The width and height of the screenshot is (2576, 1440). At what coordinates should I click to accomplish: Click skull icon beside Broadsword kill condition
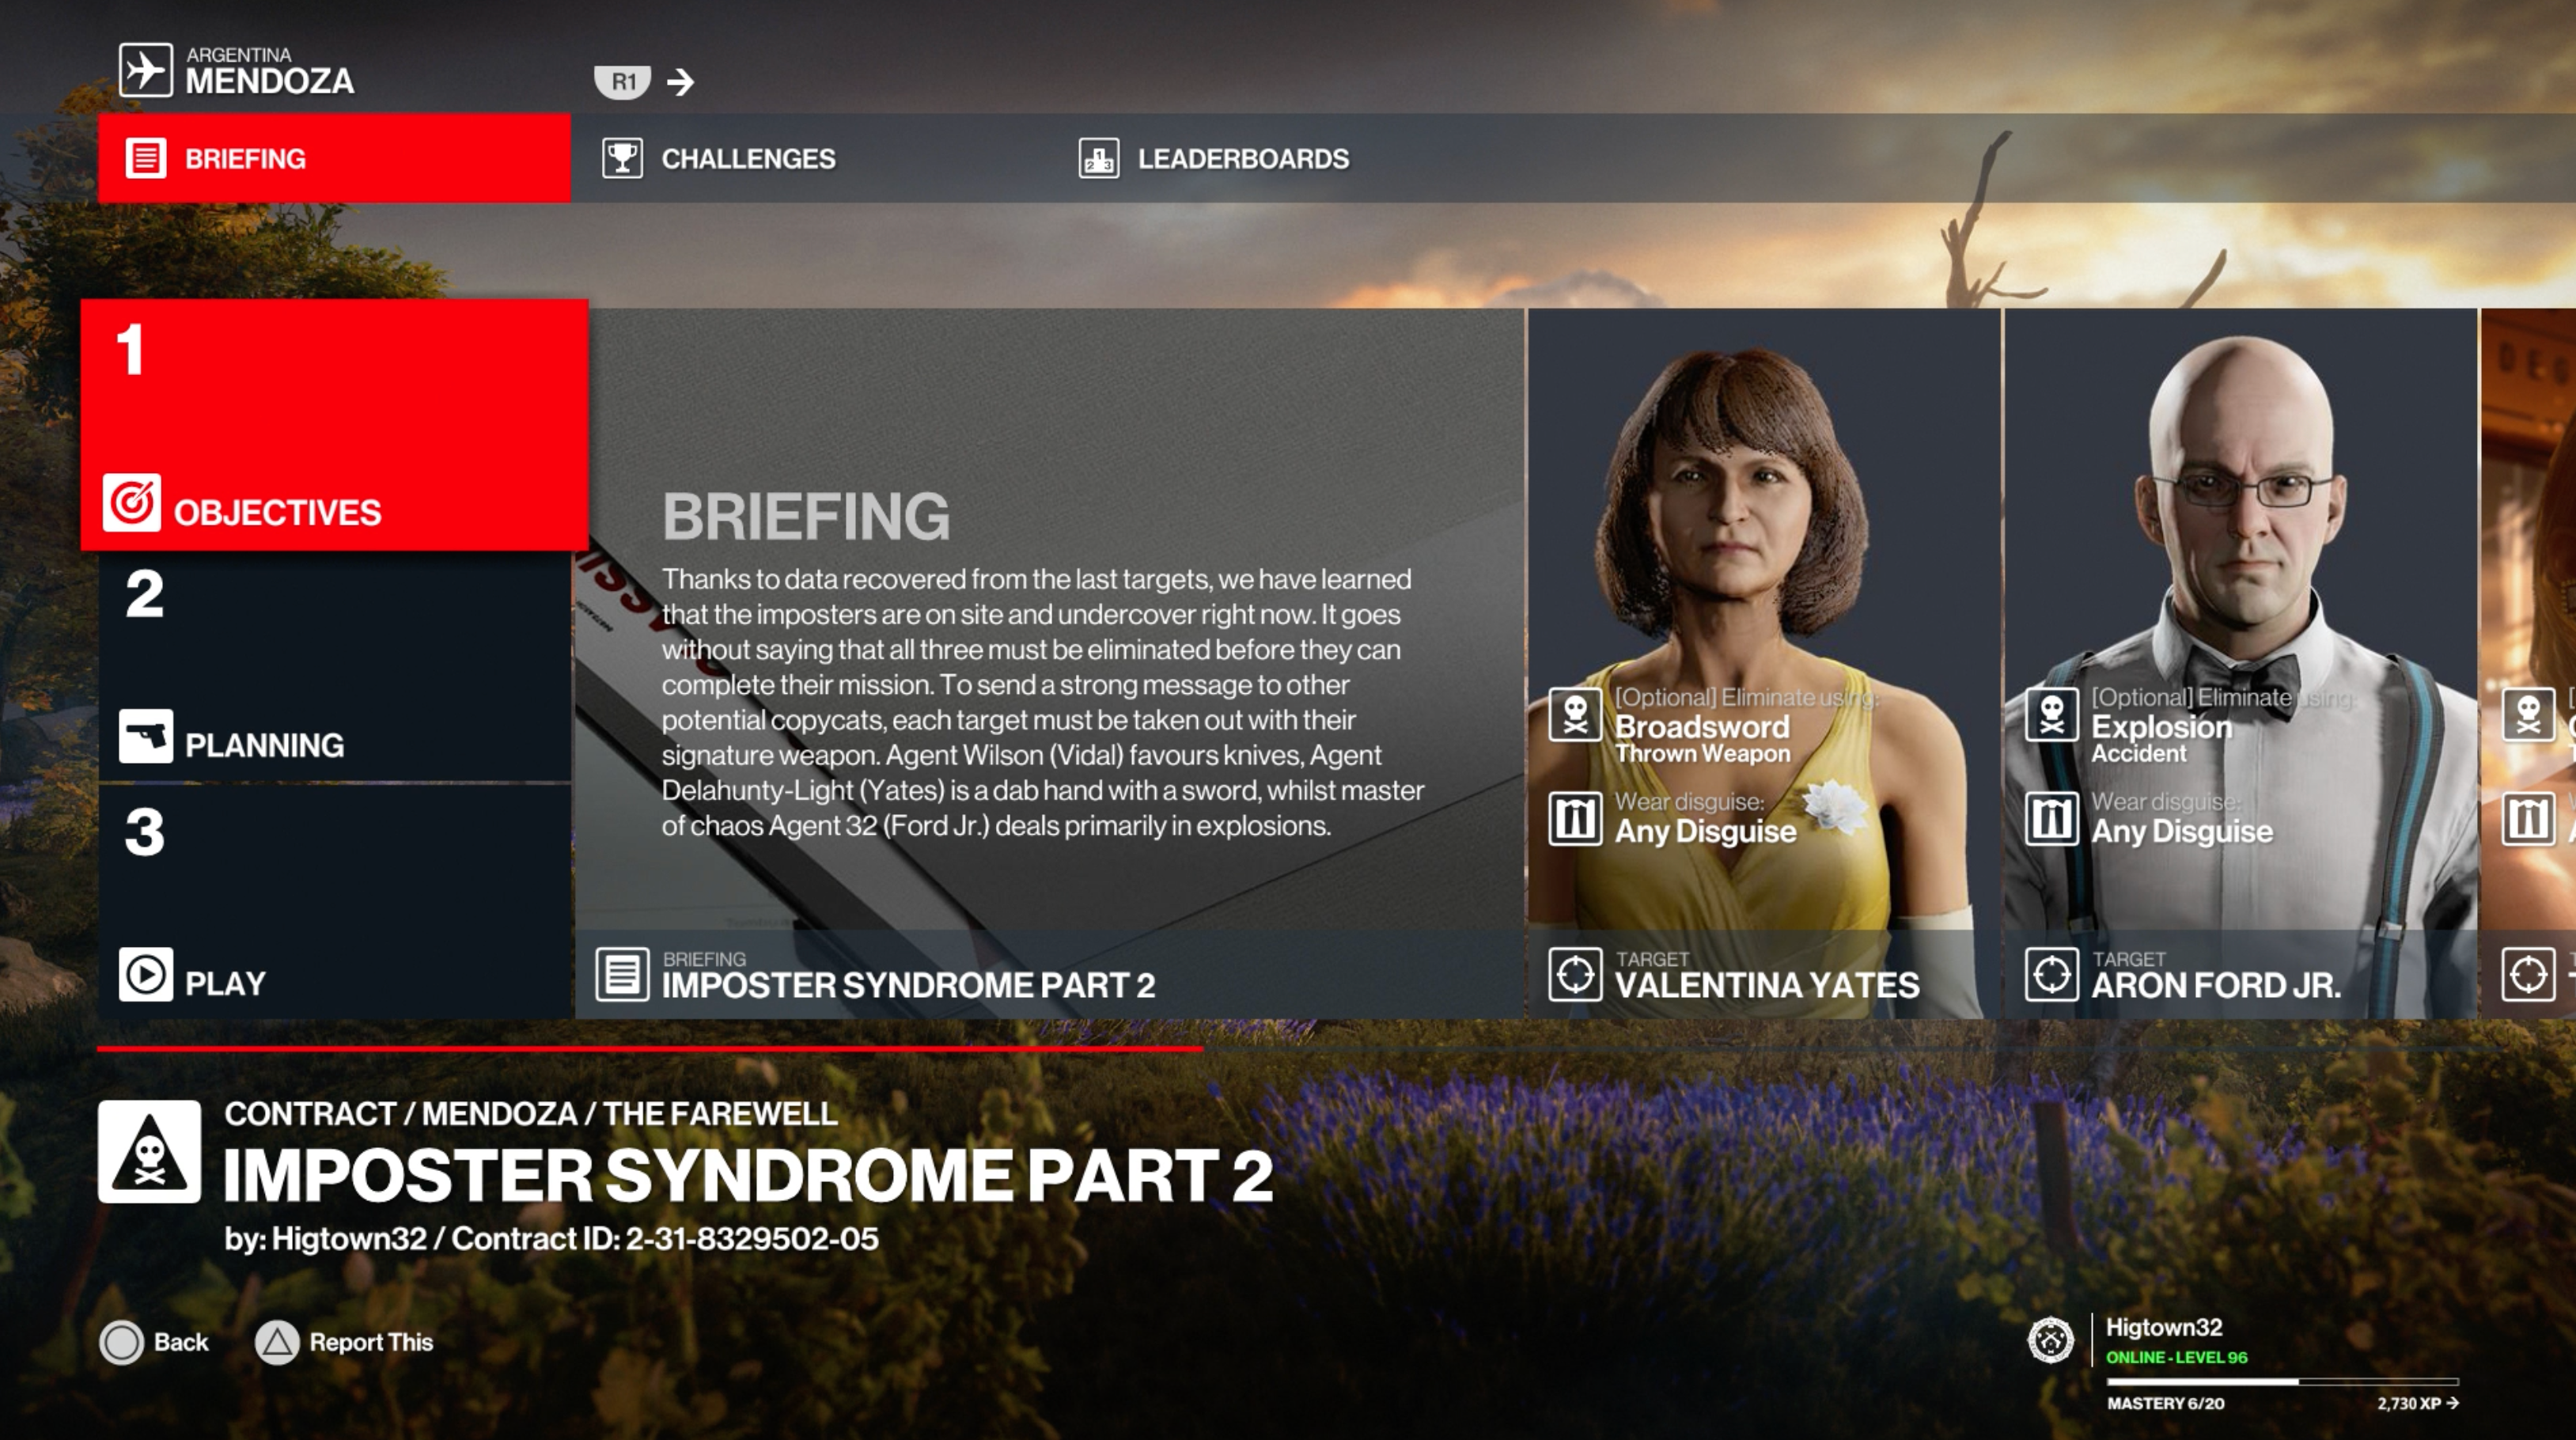tap(1575, 714)
